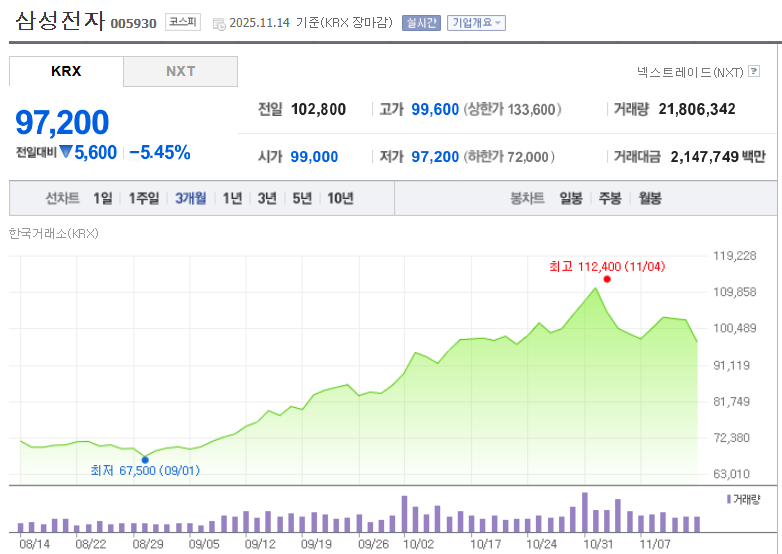782x554 pixels.
Task: Click the stock code 005930
Action: click(134, 23)
